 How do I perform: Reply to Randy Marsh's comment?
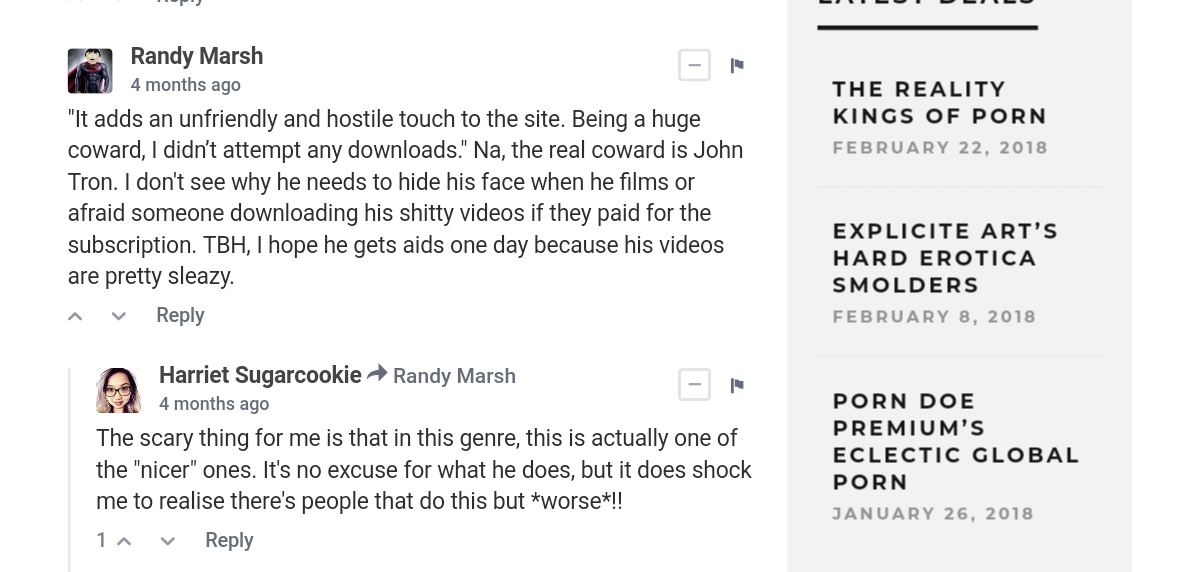point(180,315)
